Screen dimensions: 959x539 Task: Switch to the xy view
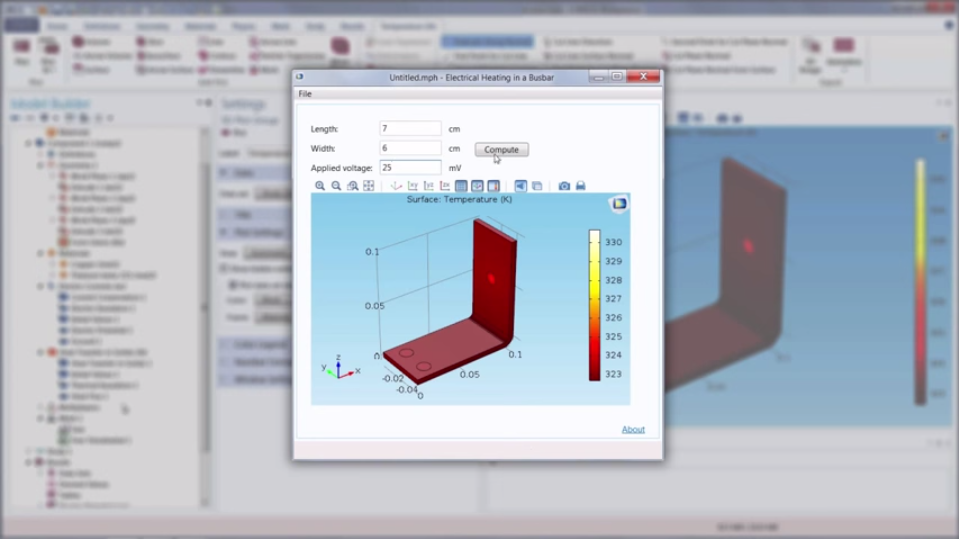[x=412, y=186]
